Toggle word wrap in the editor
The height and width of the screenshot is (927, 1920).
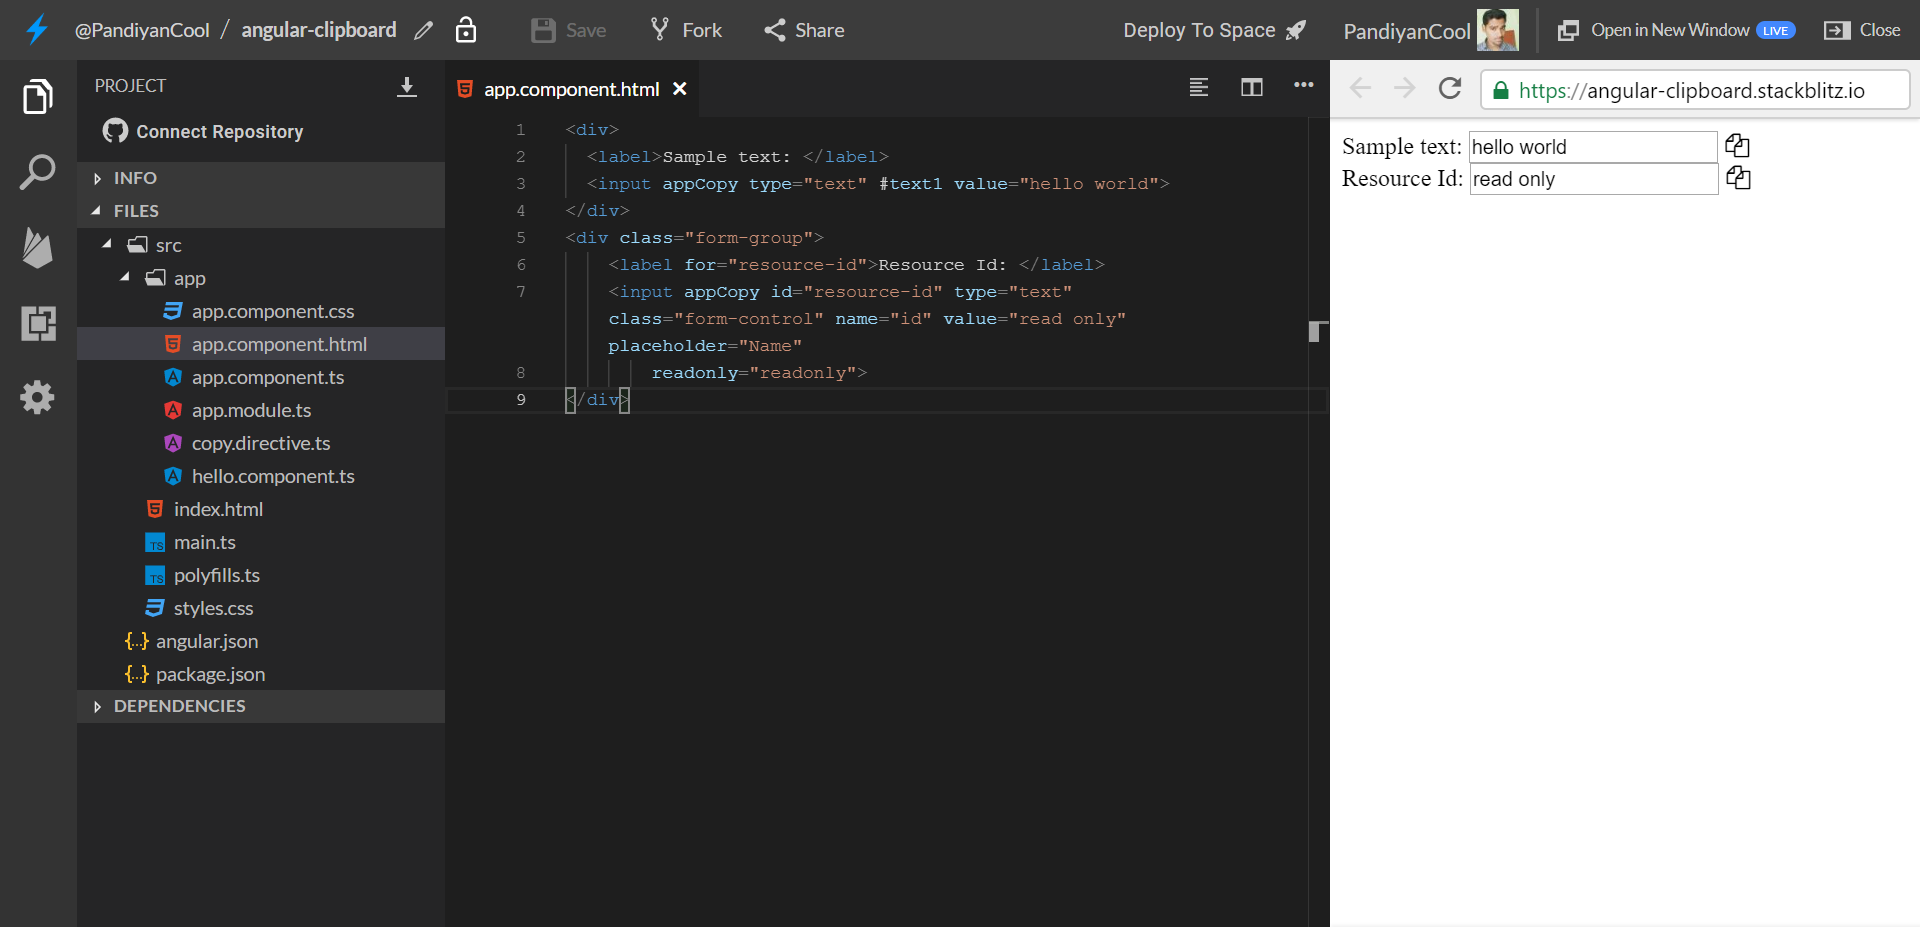(x=1198, y=87)
